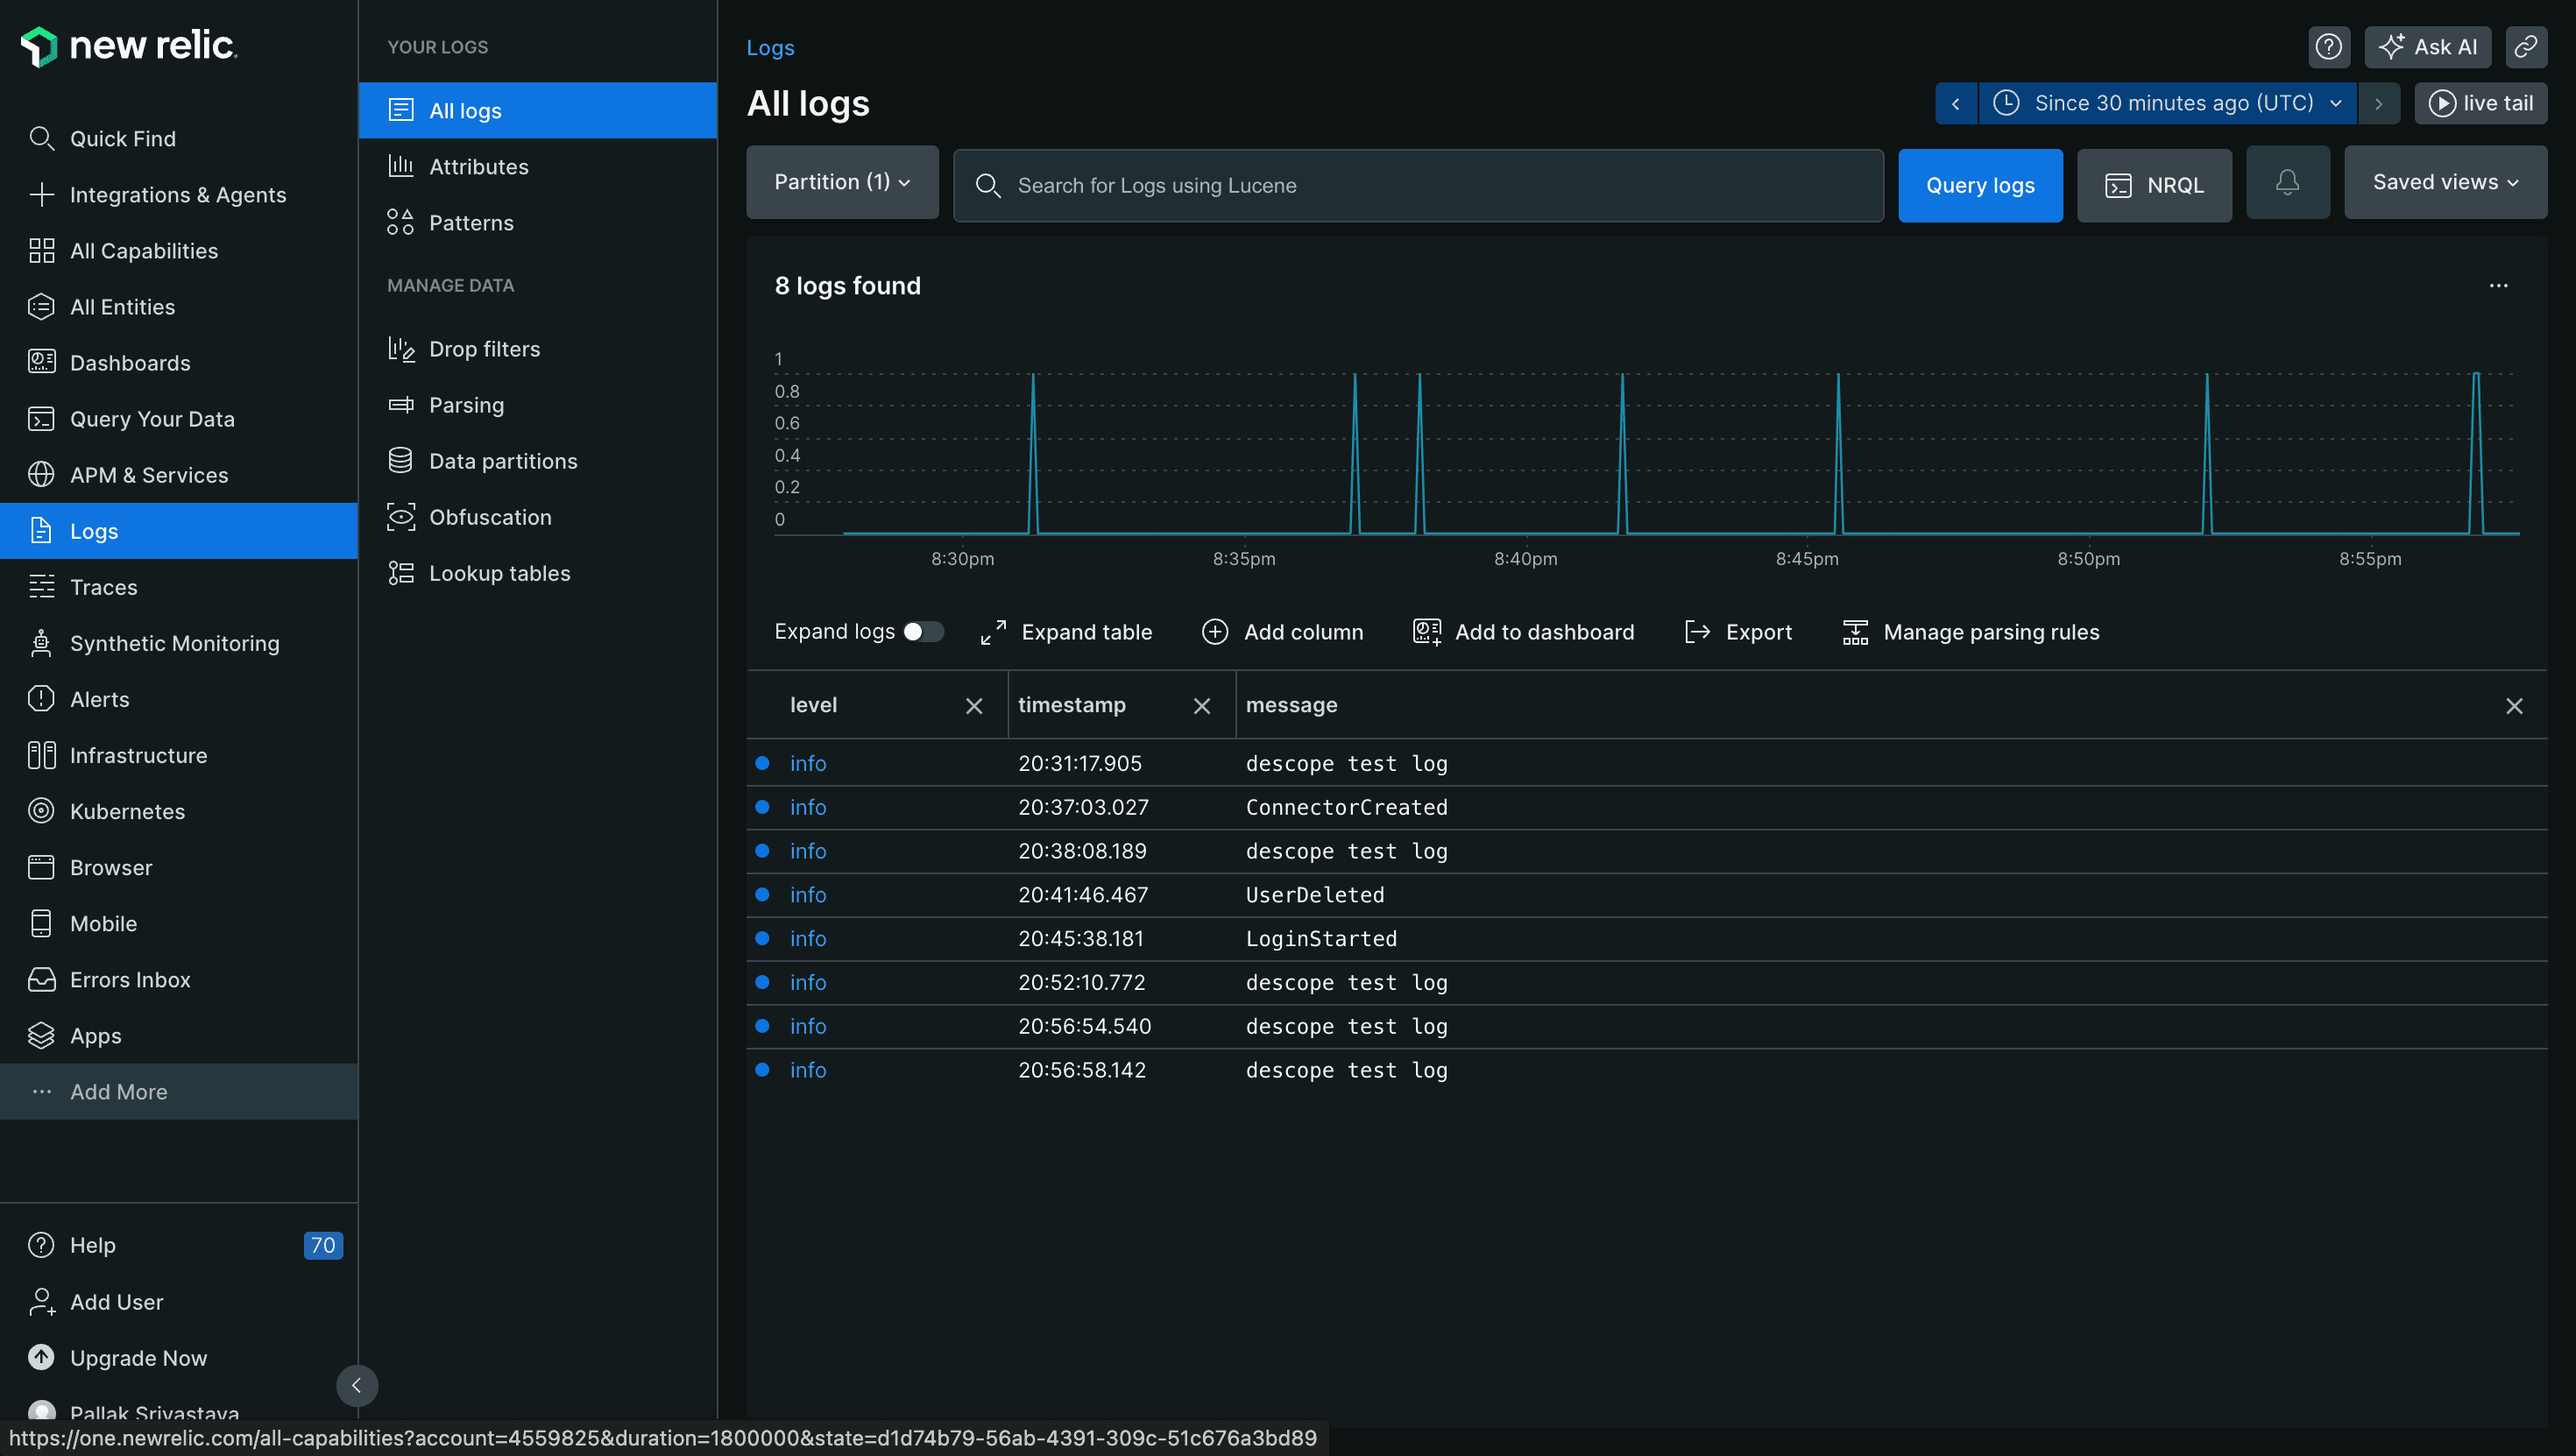Select the Partition (1) dropdown

pos(842,184)
